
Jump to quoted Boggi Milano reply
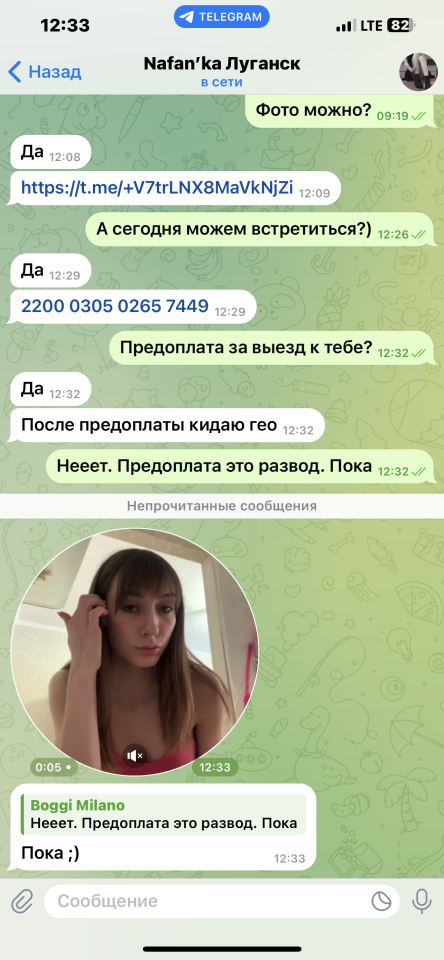tap(164, 814)
